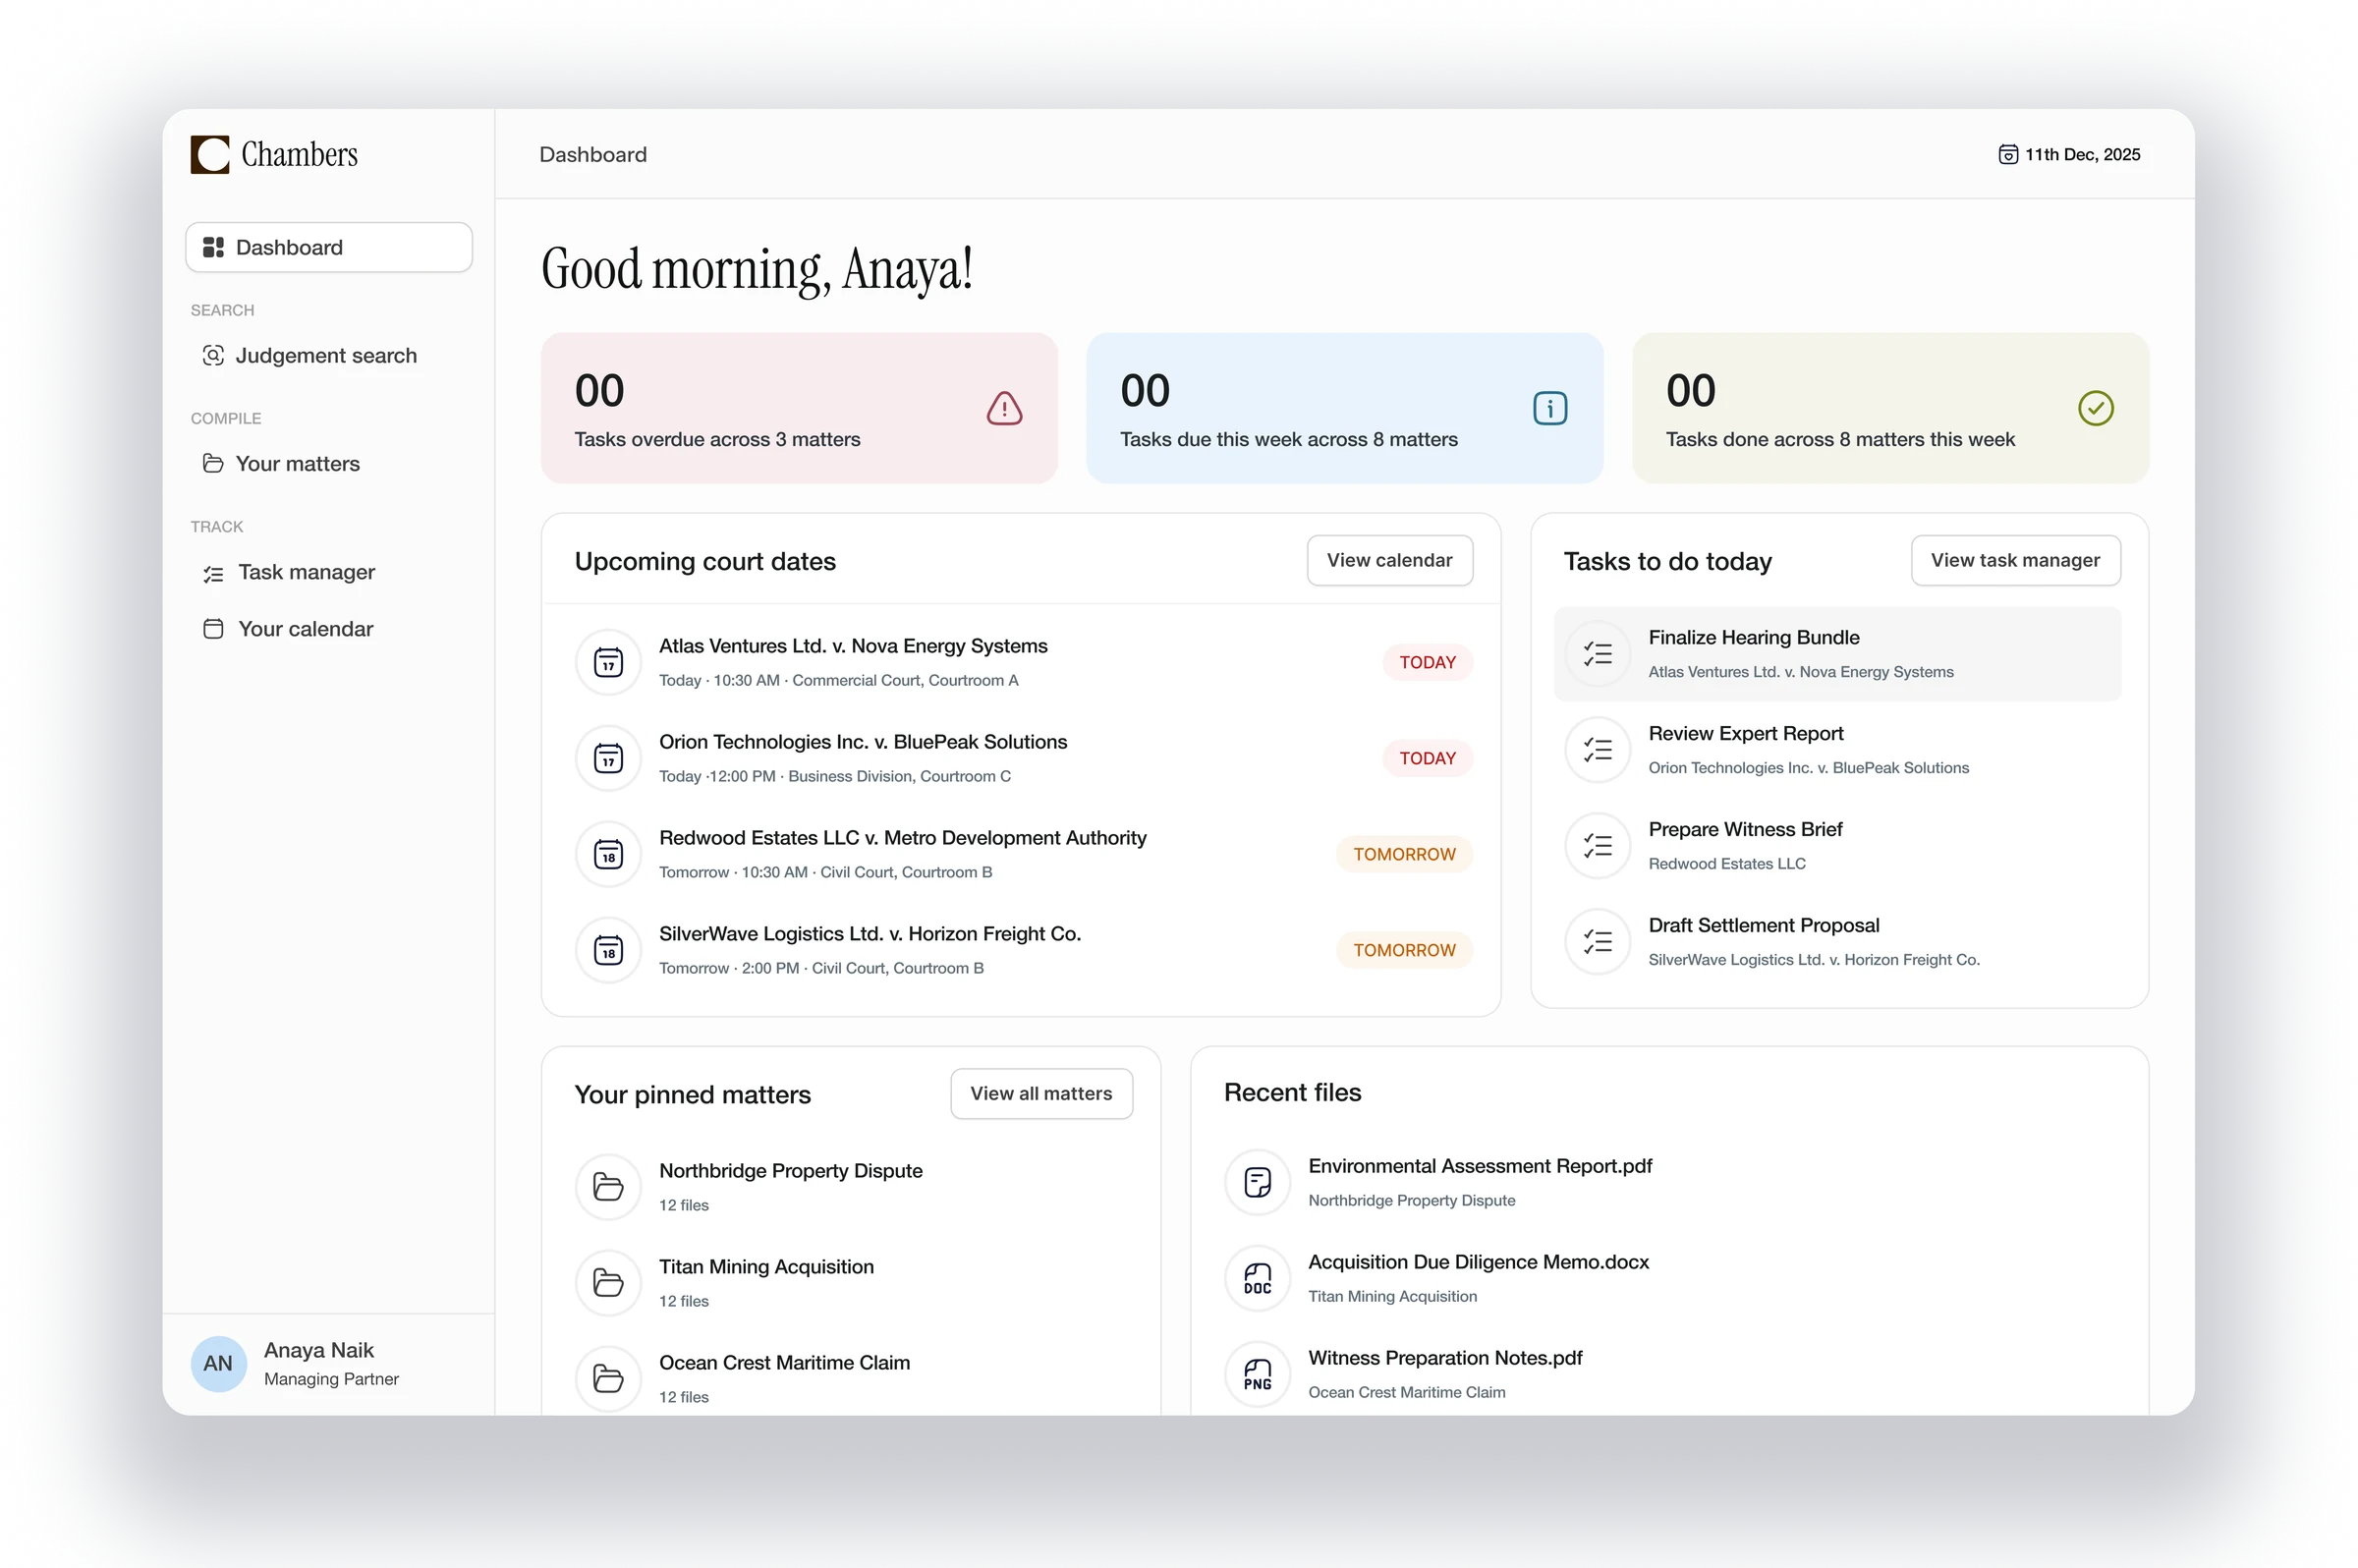Select Environmental Assessment Report.pdf file name

(x=1479, y=1167)
